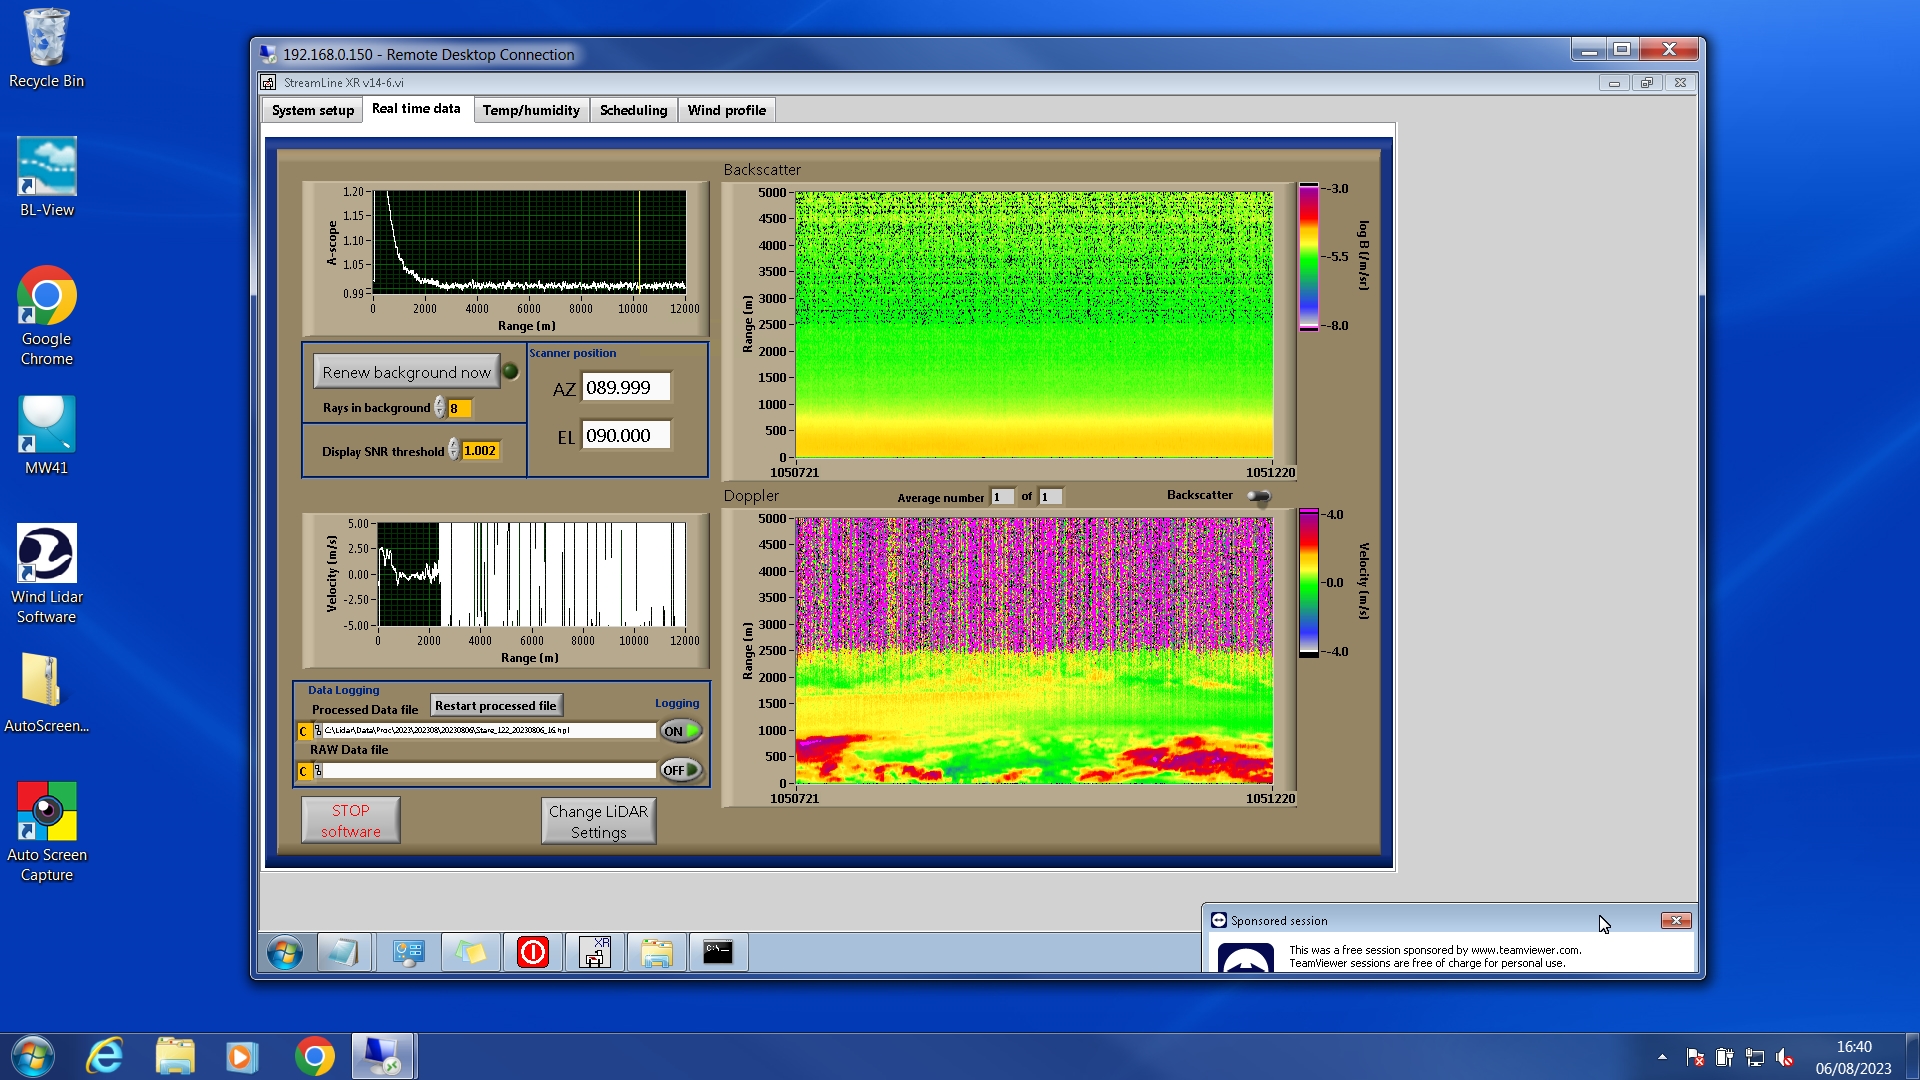The image size is (1920, 1080).
Task: Switch to the Wind profile tab
Action: click(x=726, y=110)
